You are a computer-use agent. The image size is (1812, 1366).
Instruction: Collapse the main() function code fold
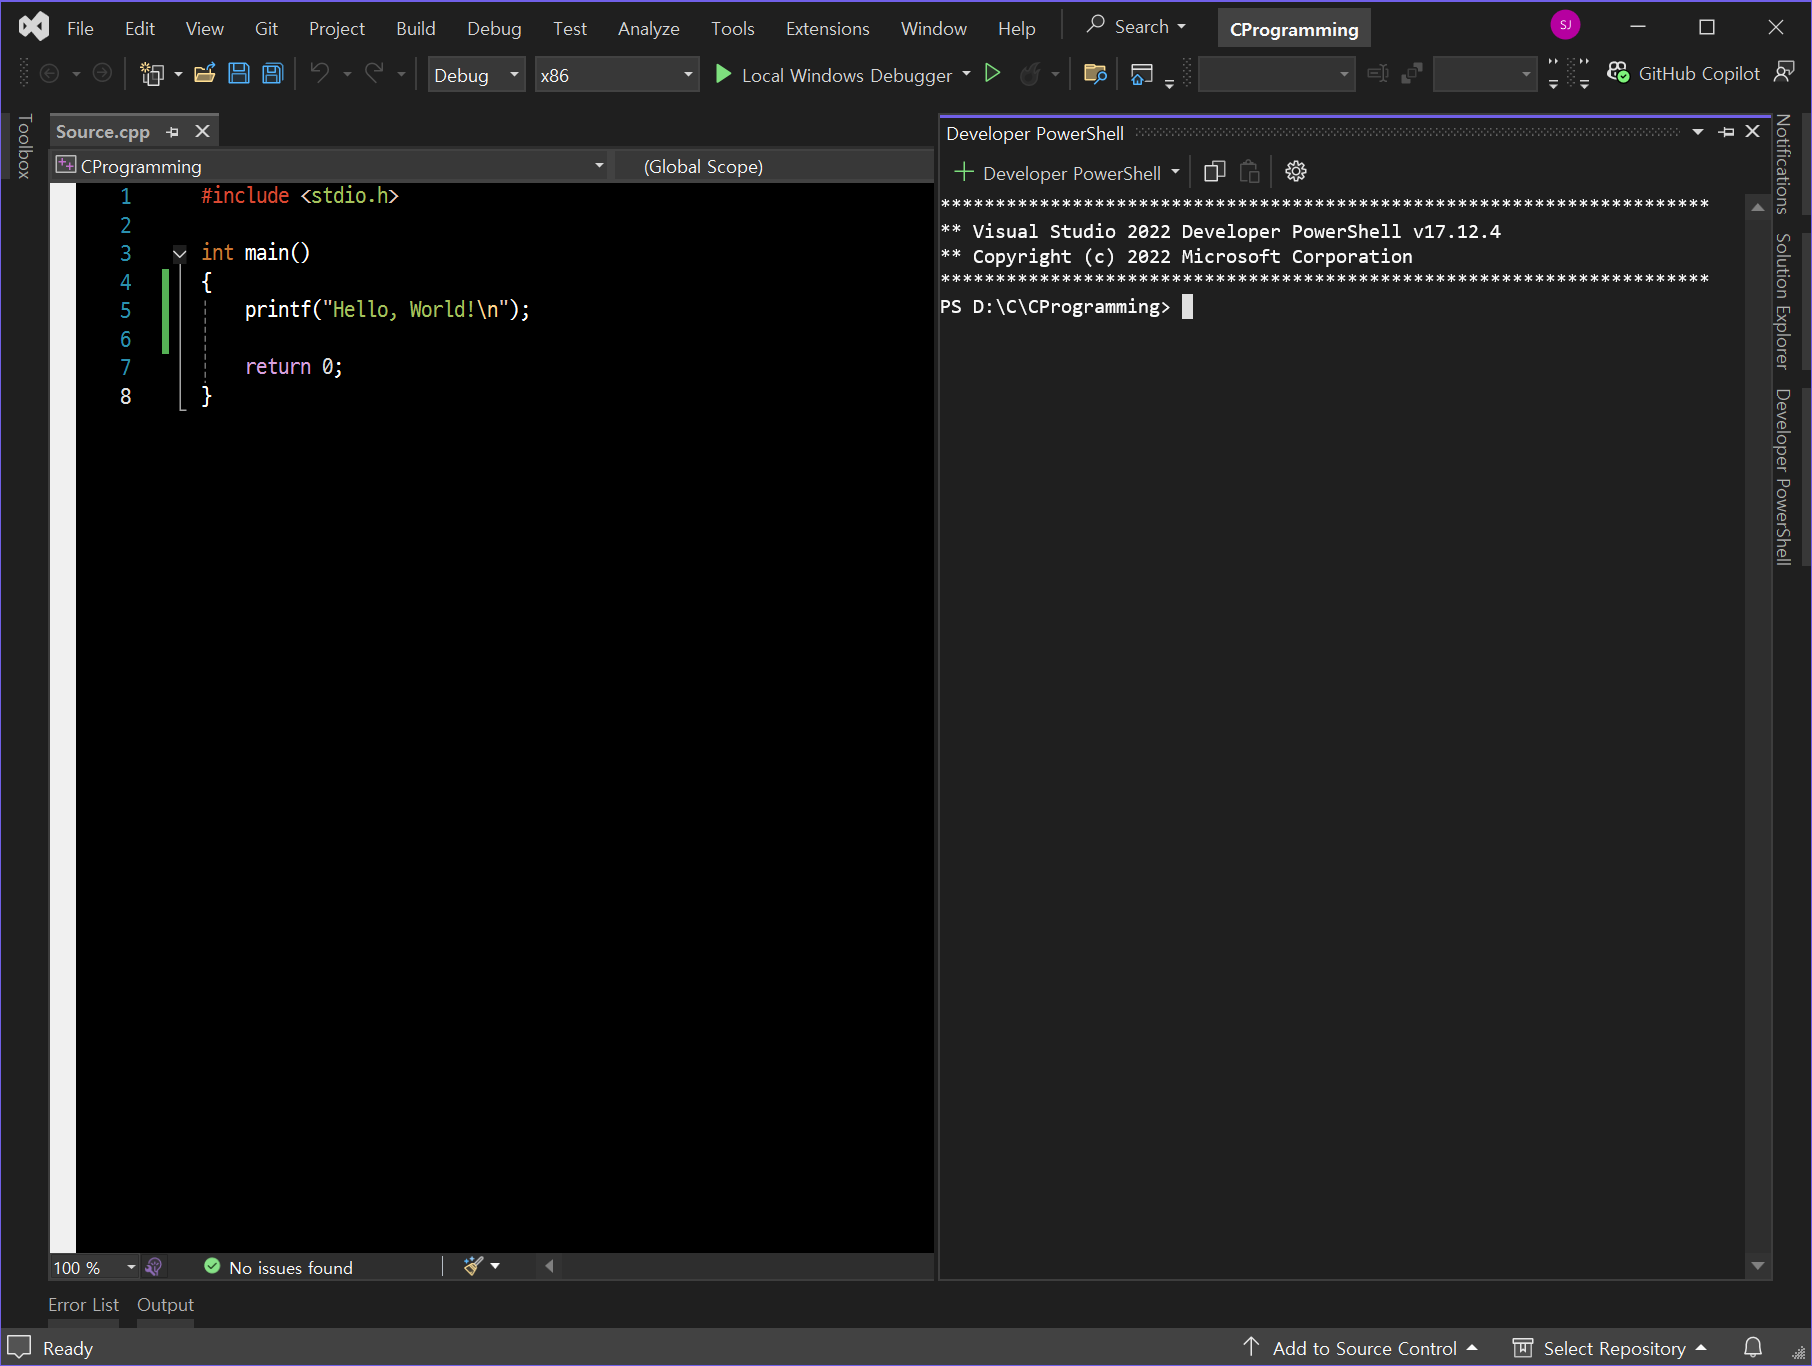[180, 254]
